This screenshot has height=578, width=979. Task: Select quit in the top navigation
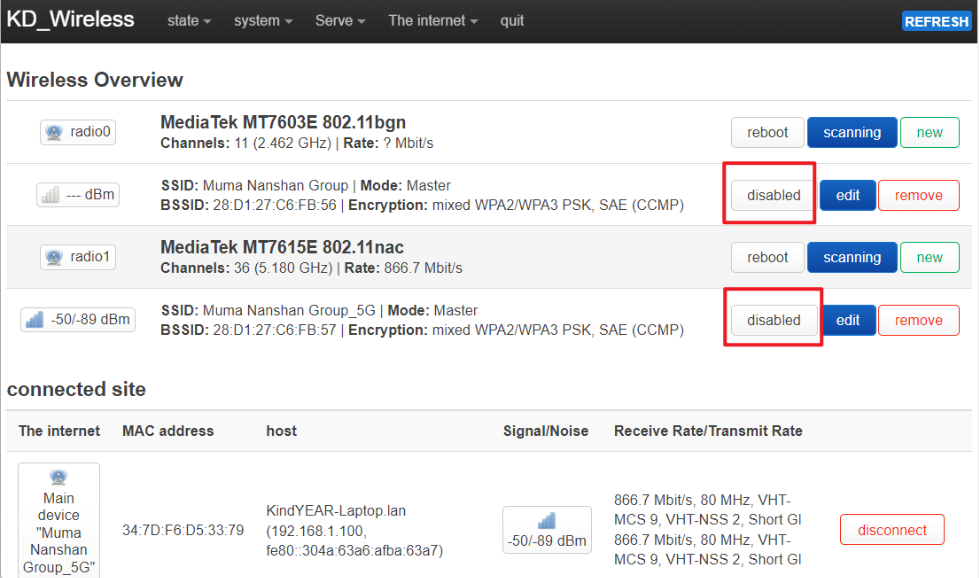click(512, 21)
